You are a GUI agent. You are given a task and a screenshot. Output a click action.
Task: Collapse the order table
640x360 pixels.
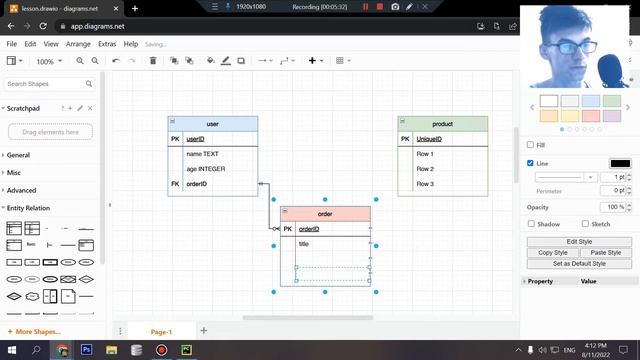[285, 211]
